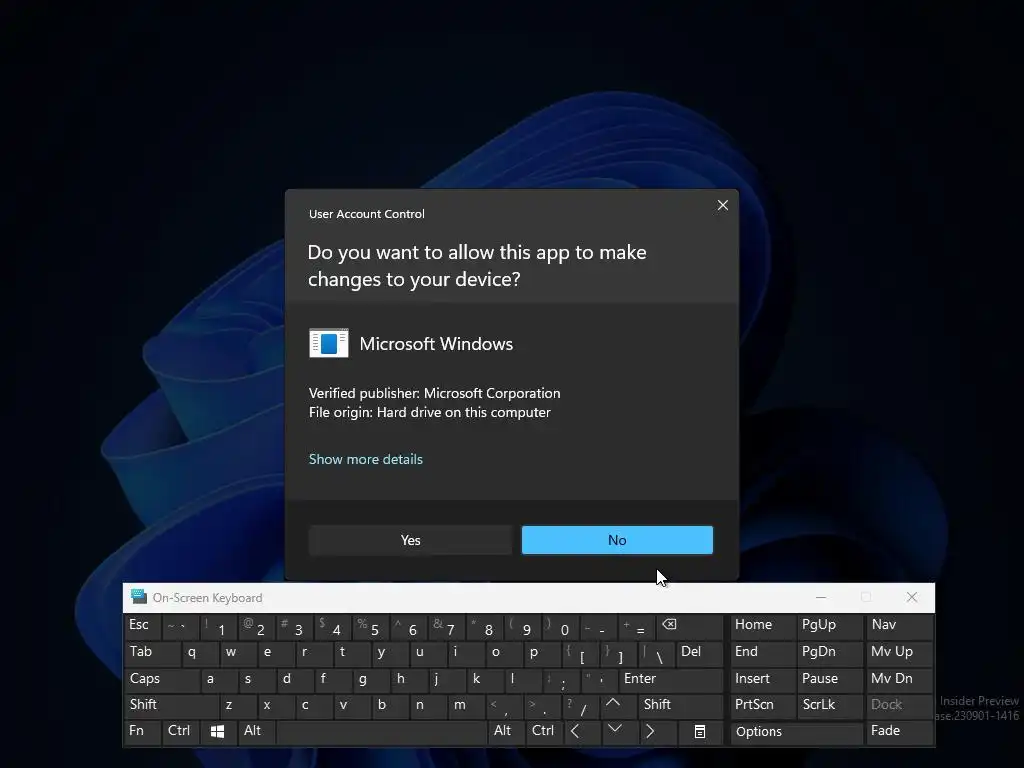Click Yes in User Account Control
The height and width of the screenshot is (768, 1024).
[x=410, y=540]
